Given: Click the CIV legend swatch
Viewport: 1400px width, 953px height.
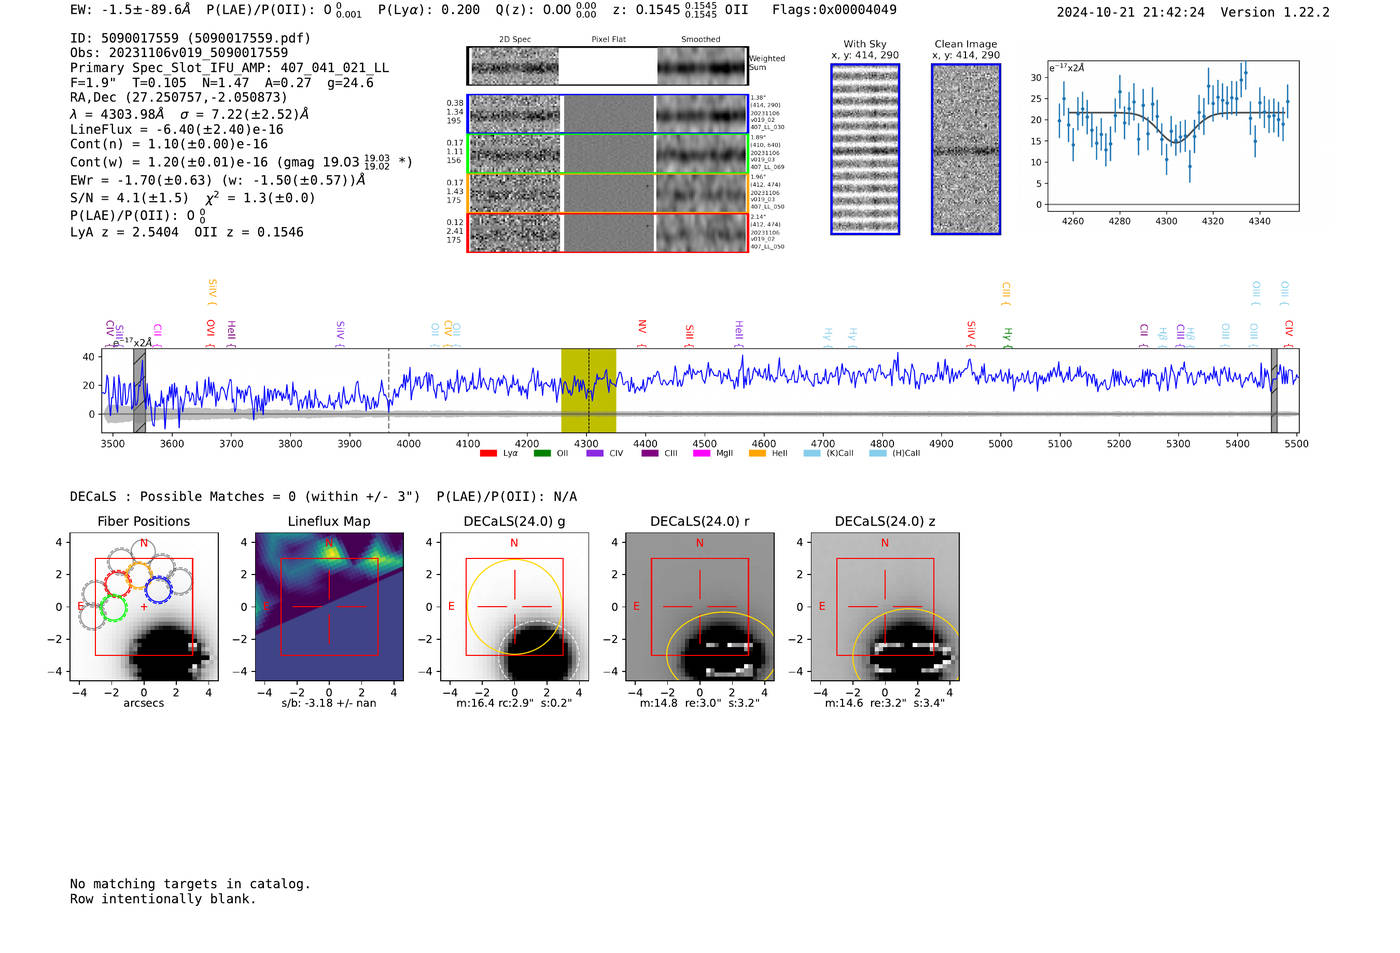Looking at the screenshot, I should [595, 453].
